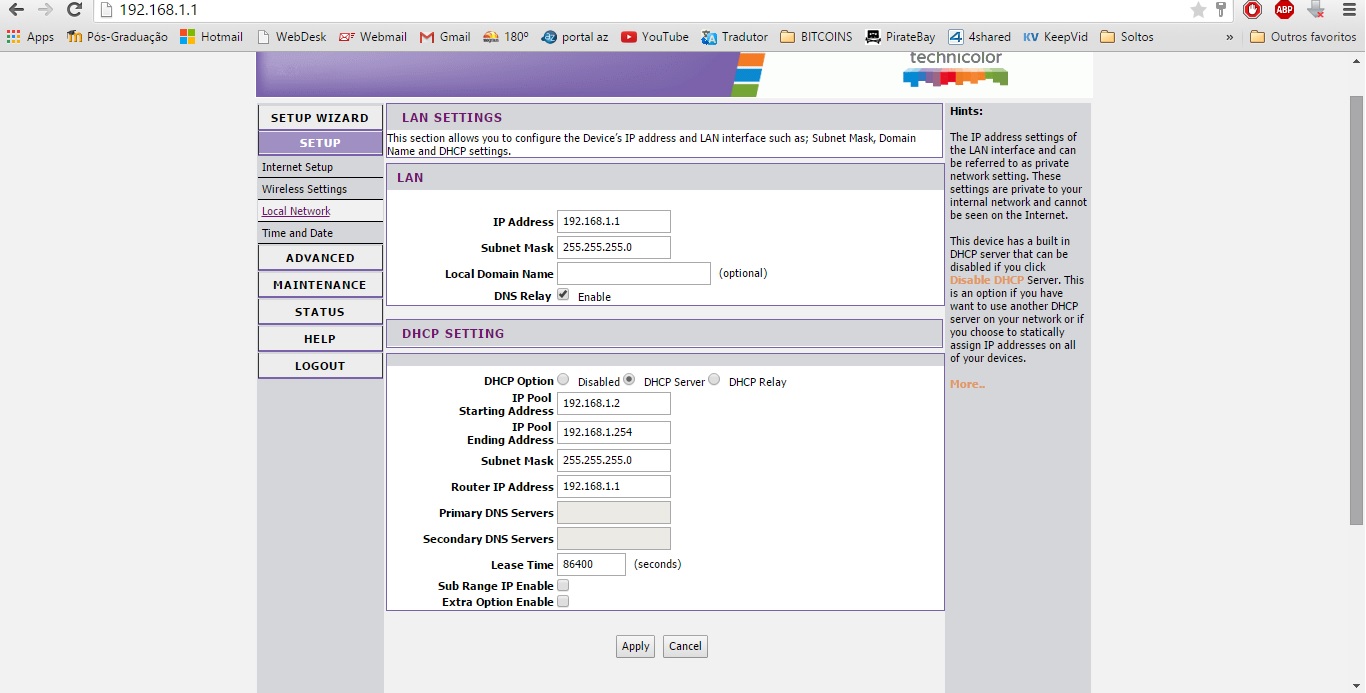
Task: Enable the Sub Range IP checkbox
Action: coord(563,585)
